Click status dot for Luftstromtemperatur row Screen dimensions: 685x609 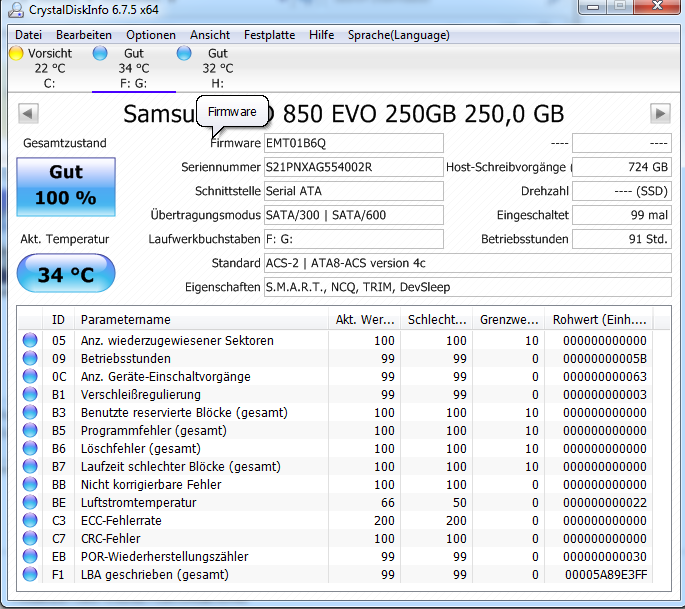pyautogui.click(x=30, y=502)
